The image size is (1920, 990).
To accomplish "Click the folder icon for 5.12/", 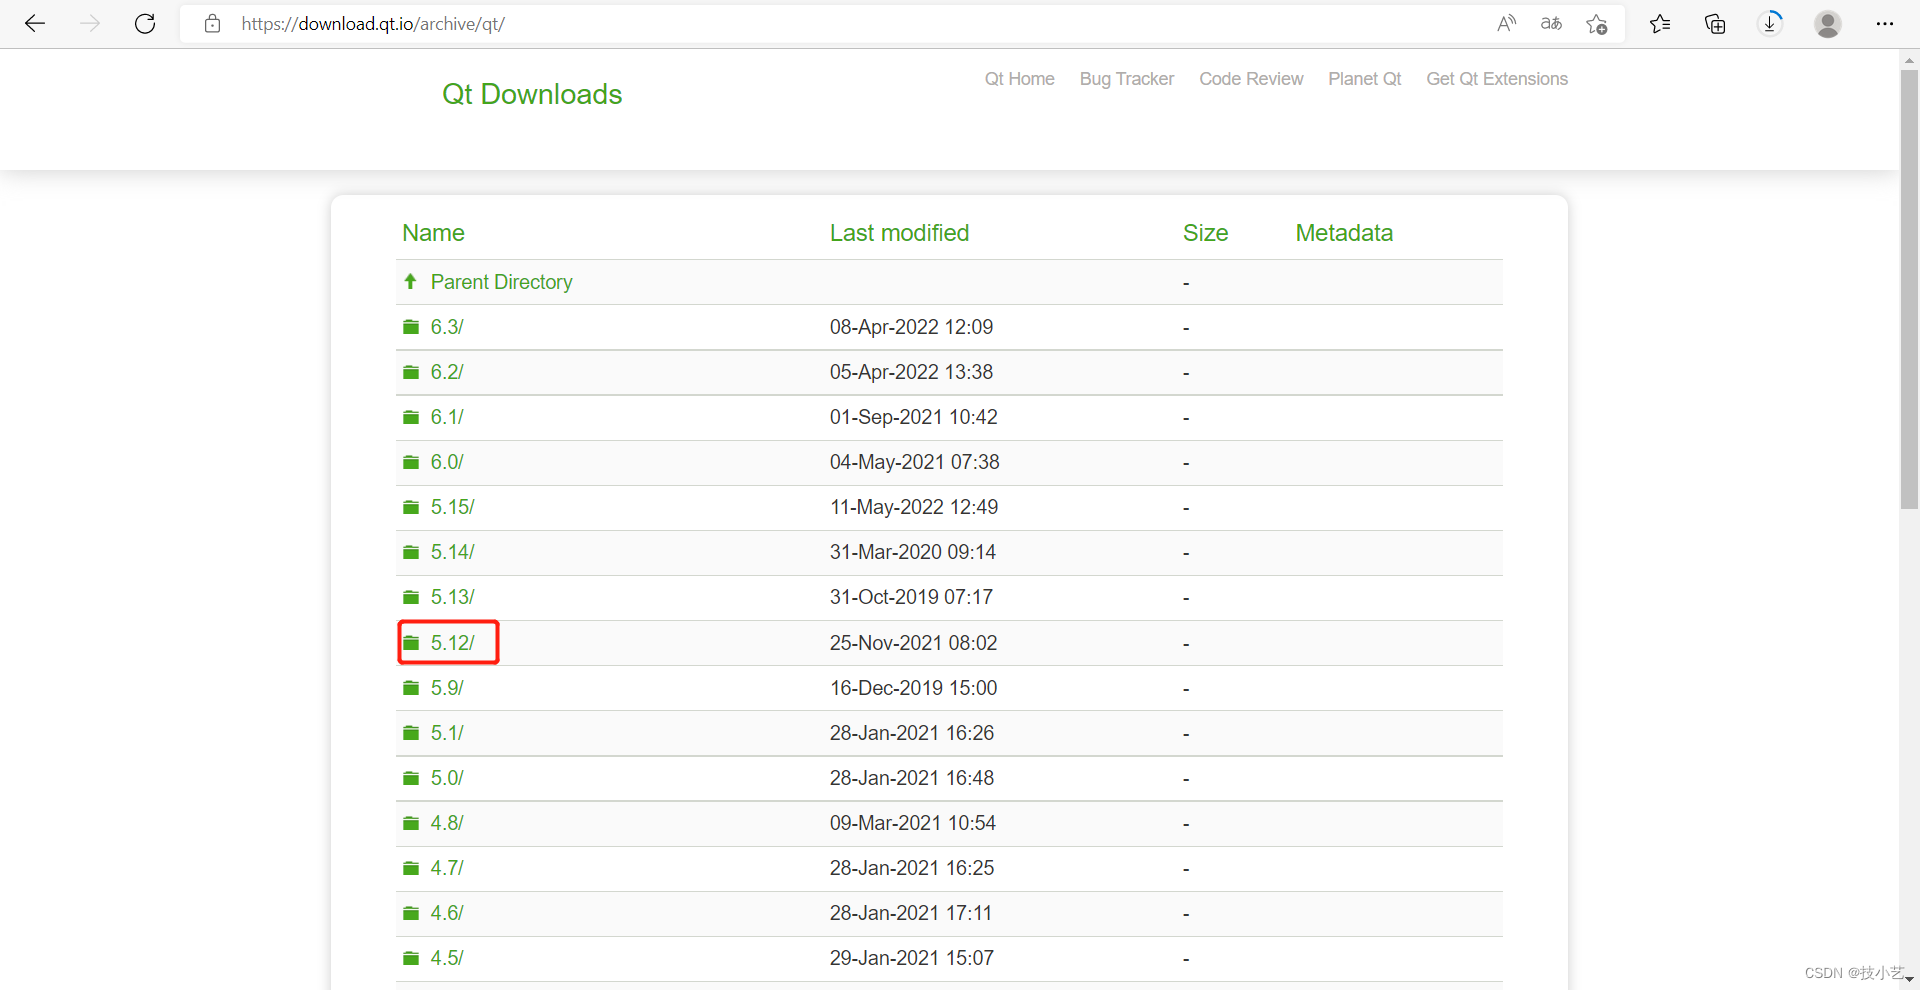I will tap(411, 643).
